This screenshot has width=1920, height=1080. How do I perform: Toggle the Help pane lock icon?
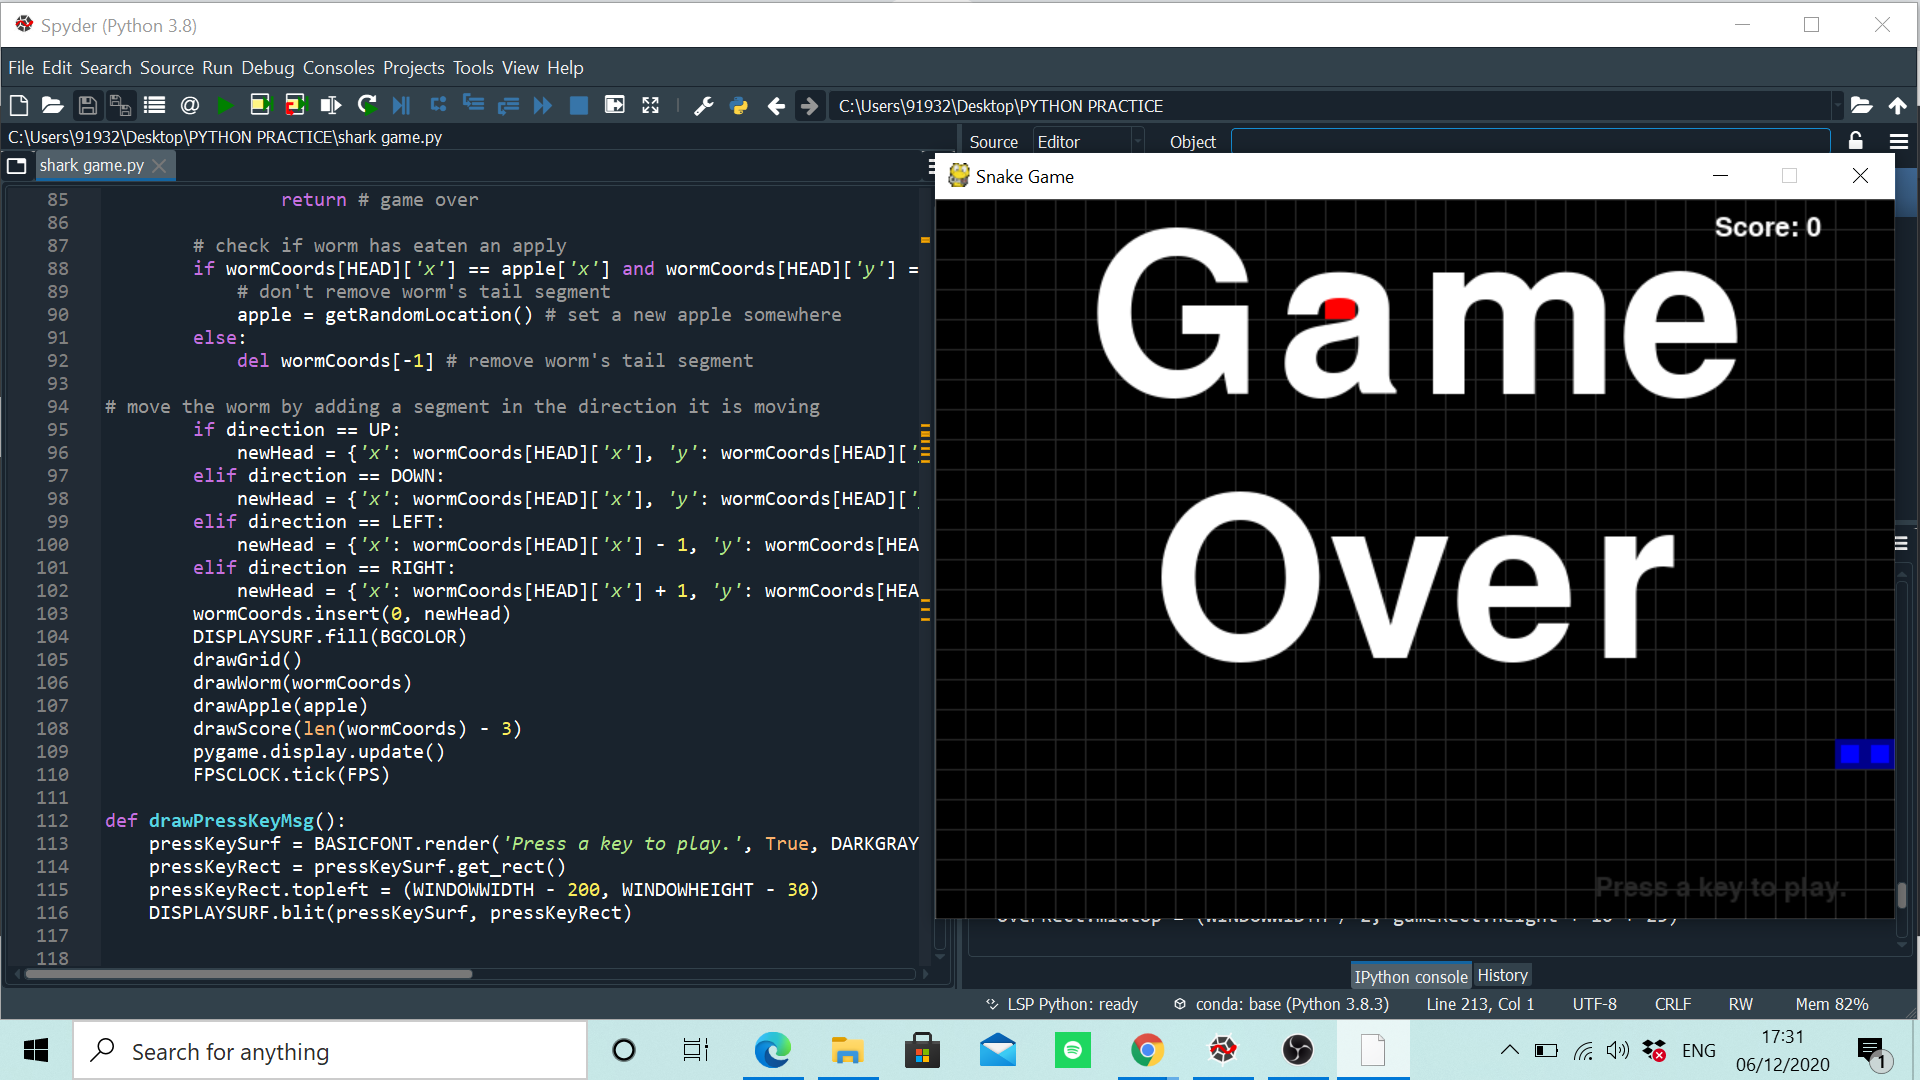[1856, 141]
